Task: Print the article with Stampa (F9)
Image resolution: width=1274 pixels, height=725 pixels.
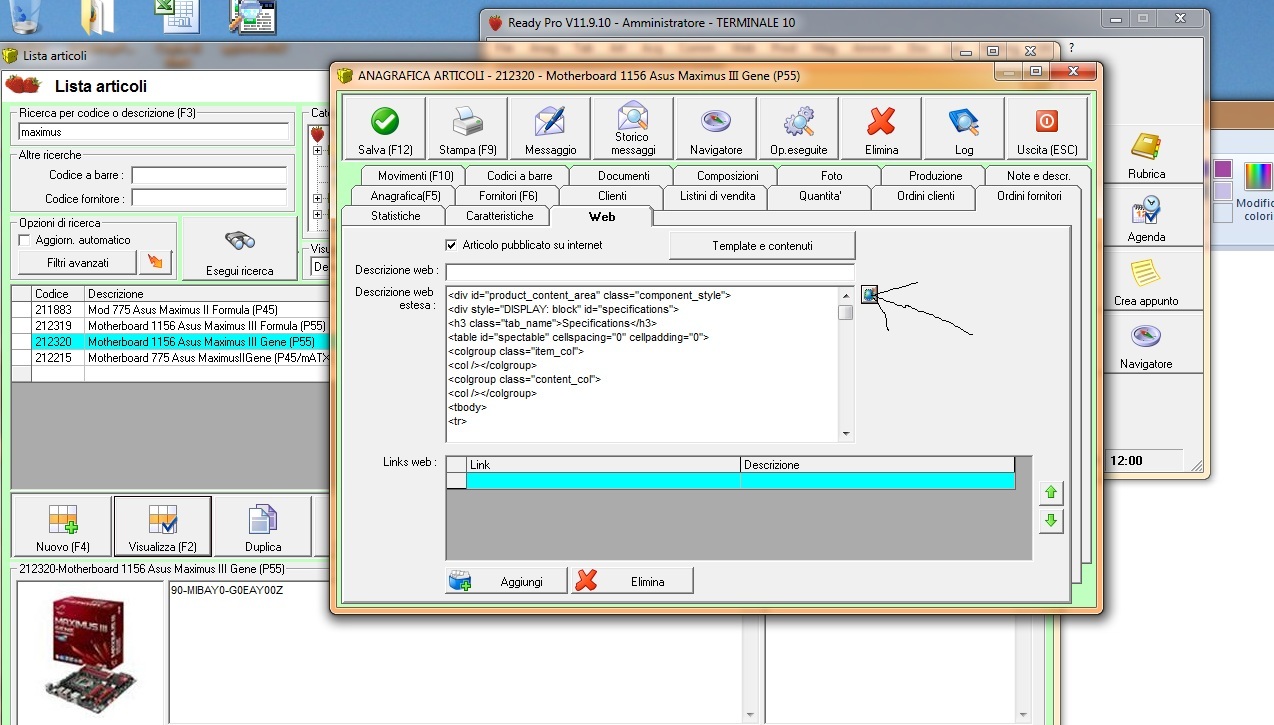Action: pyautogui.click(x=468, y=122)
